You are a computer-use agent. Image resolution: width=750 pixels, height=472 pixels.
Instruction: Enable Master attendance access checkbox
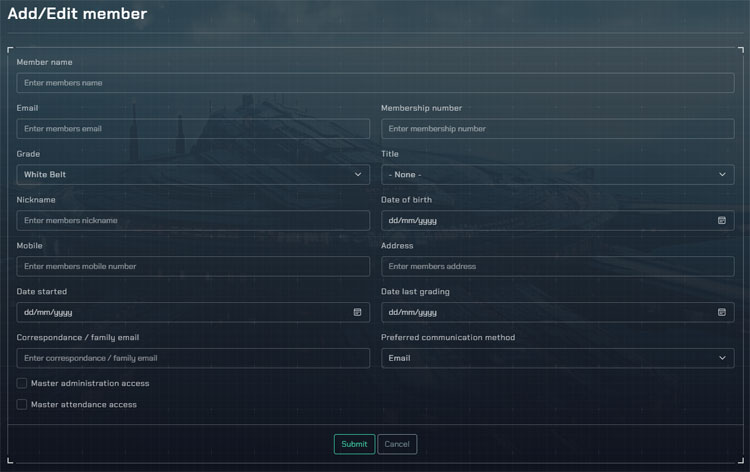pos(22,405)
